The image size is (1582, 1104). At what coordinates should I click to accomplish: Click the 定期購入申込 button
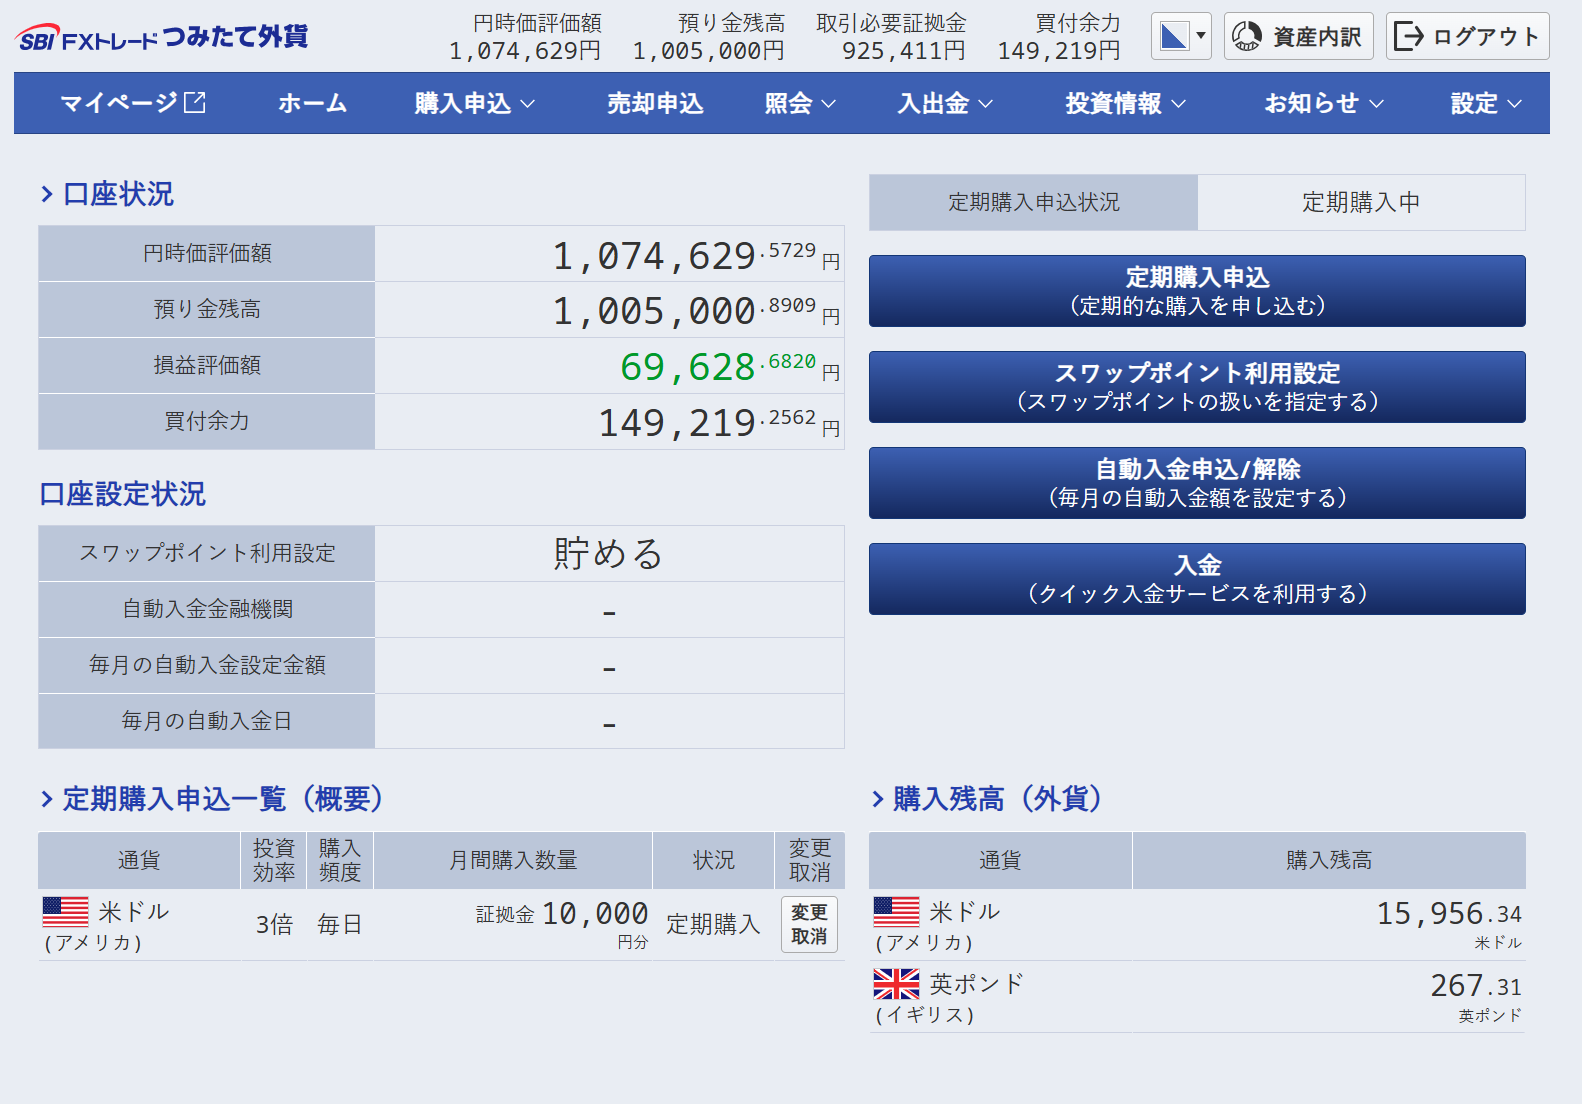click(1196, 291)
